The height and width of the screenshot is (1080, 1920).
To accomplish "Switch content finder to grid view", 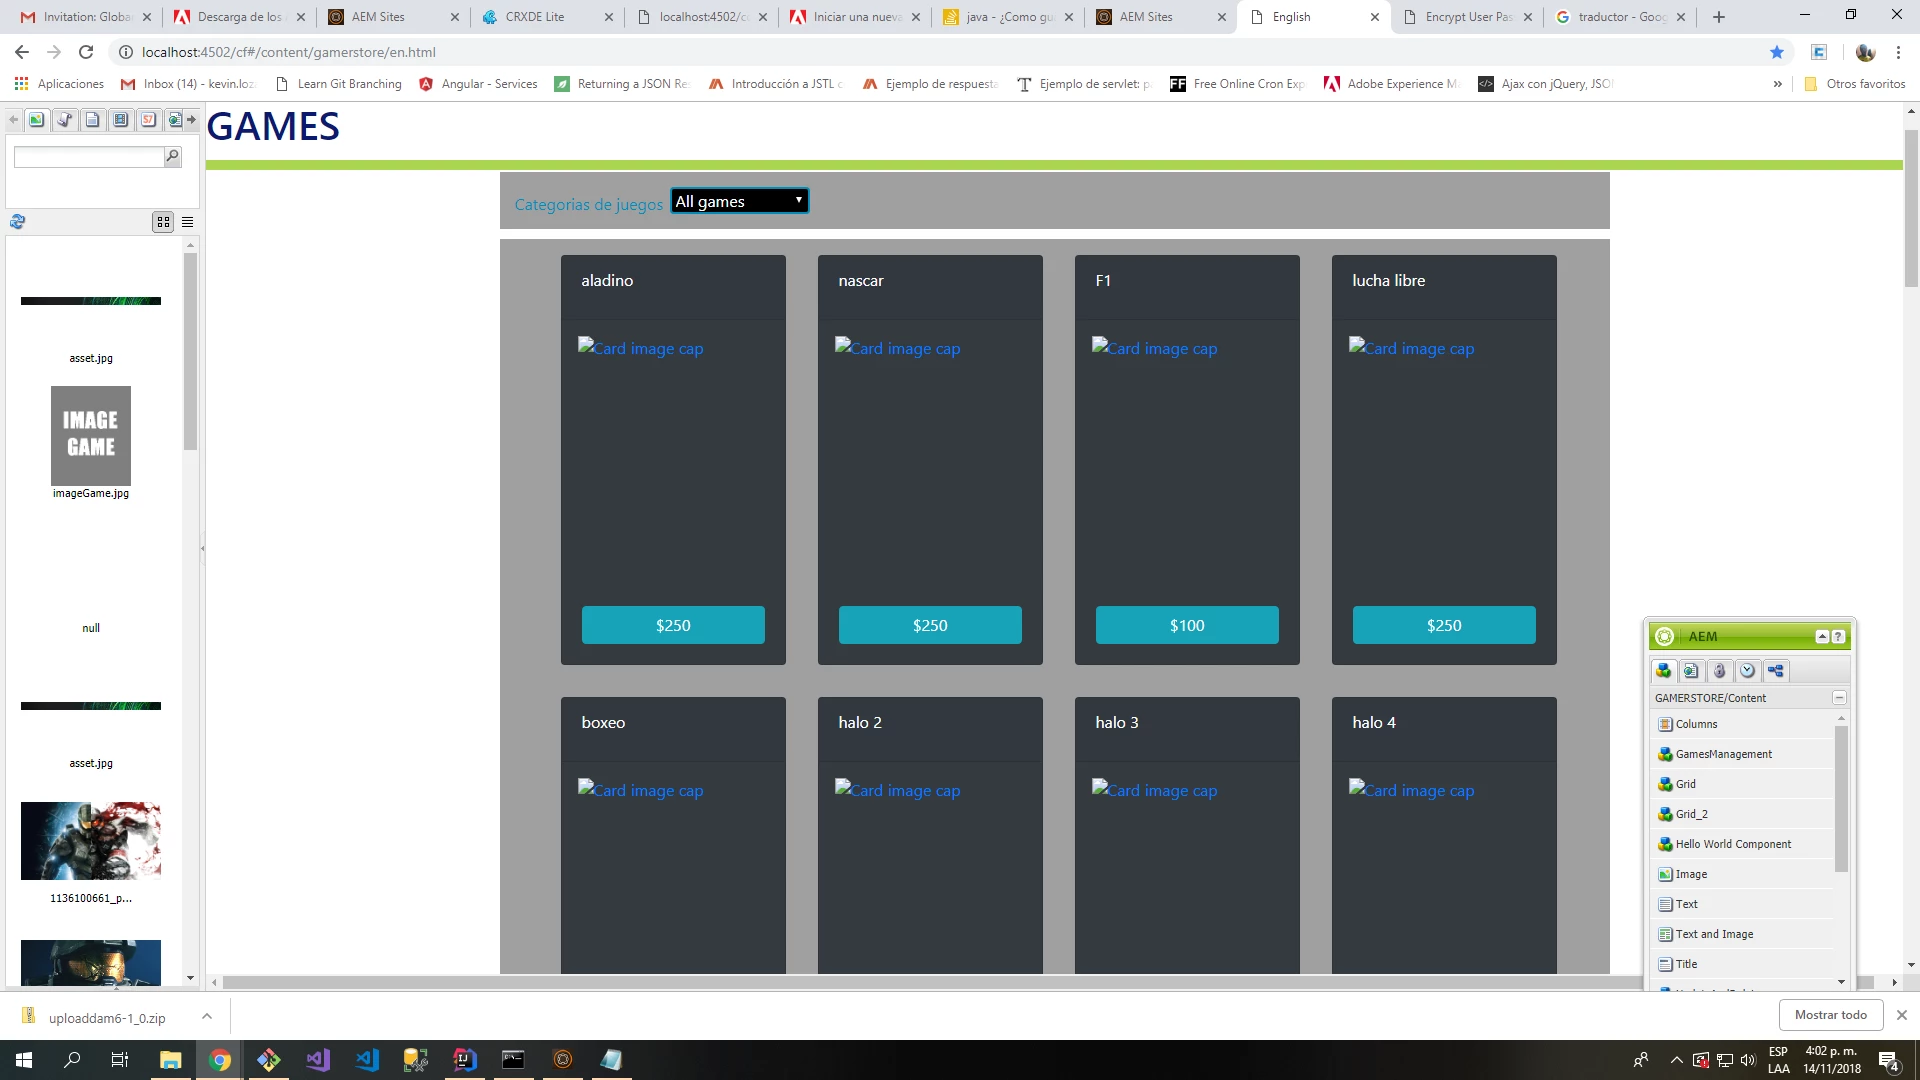I will coord(163,222).
